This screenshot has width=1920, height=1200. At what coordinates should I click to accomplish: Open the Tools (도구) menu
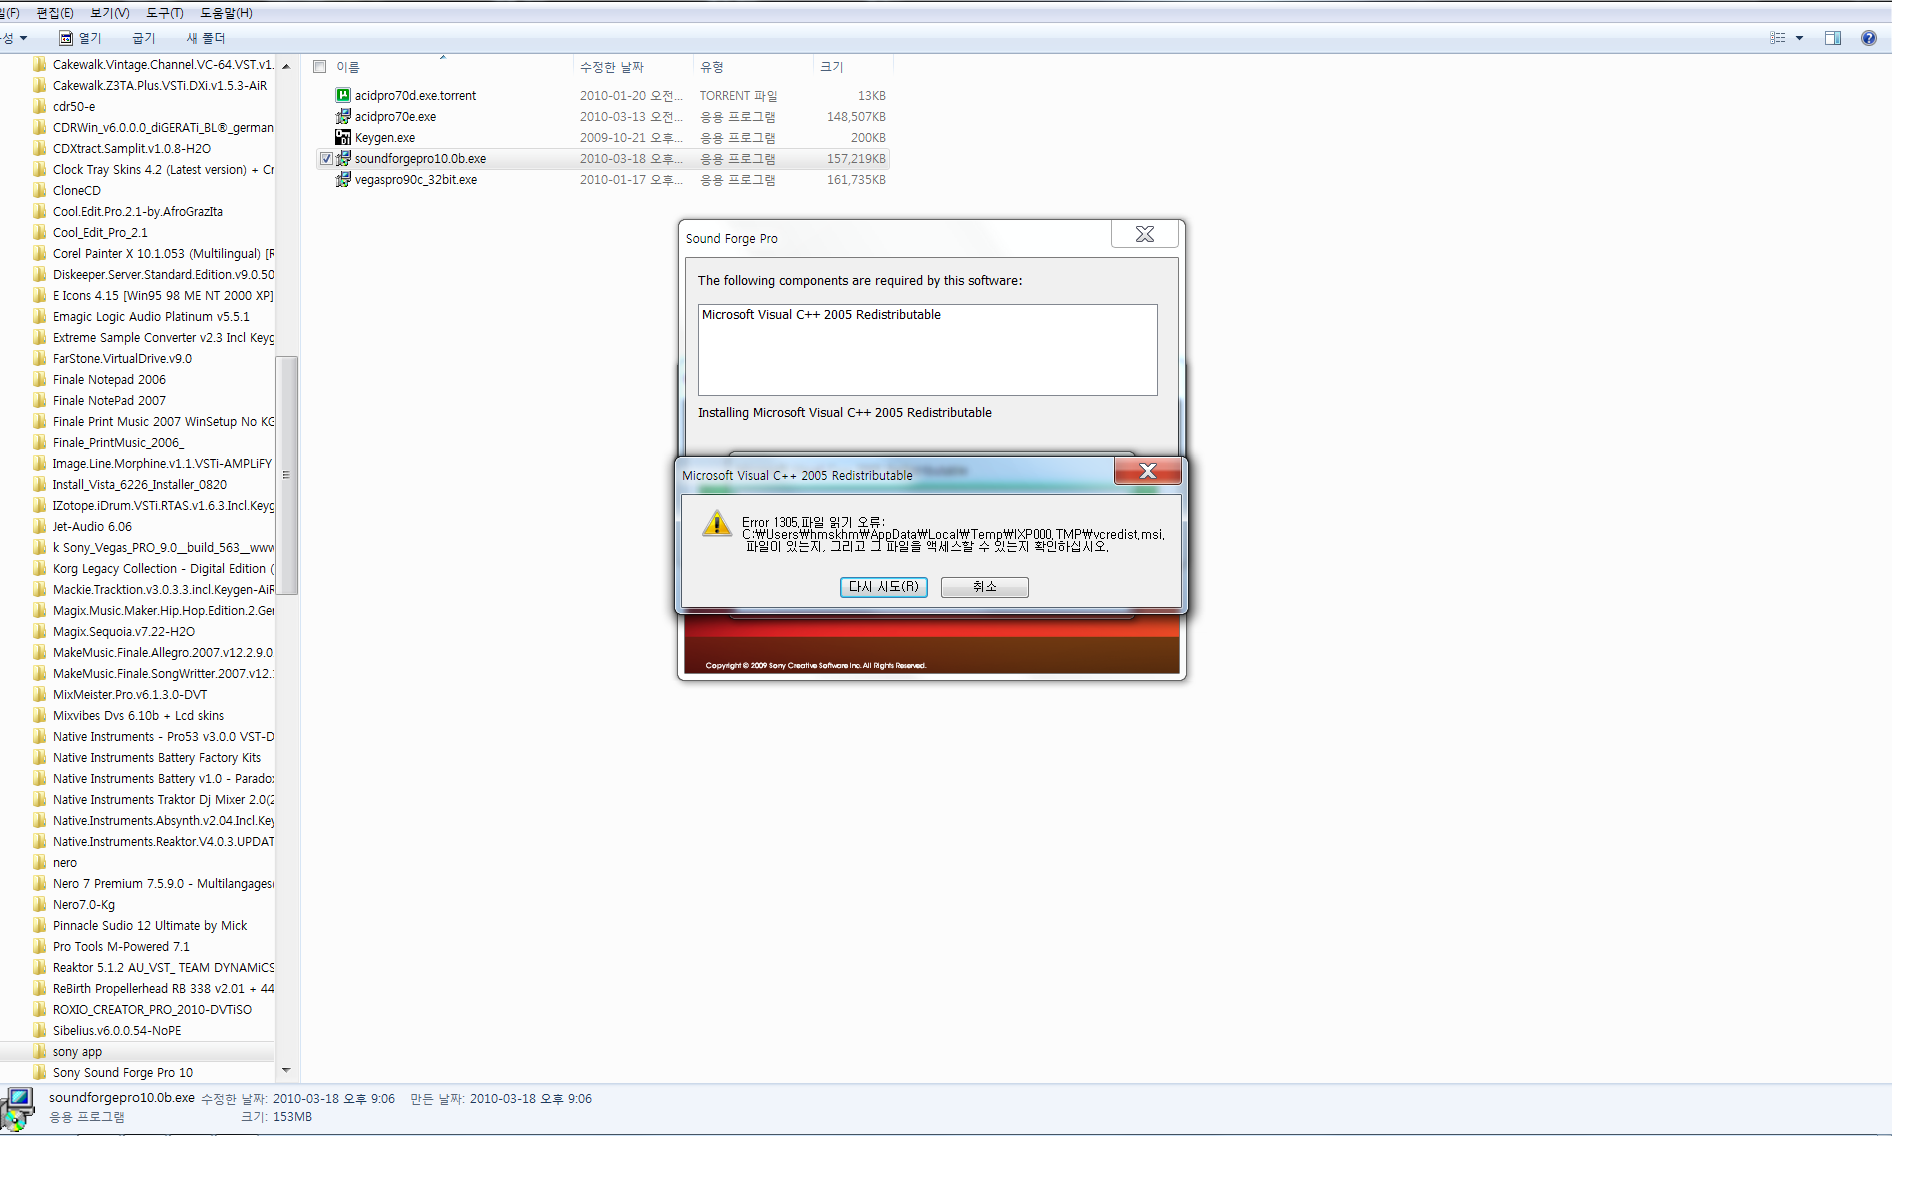click(165, 13)
